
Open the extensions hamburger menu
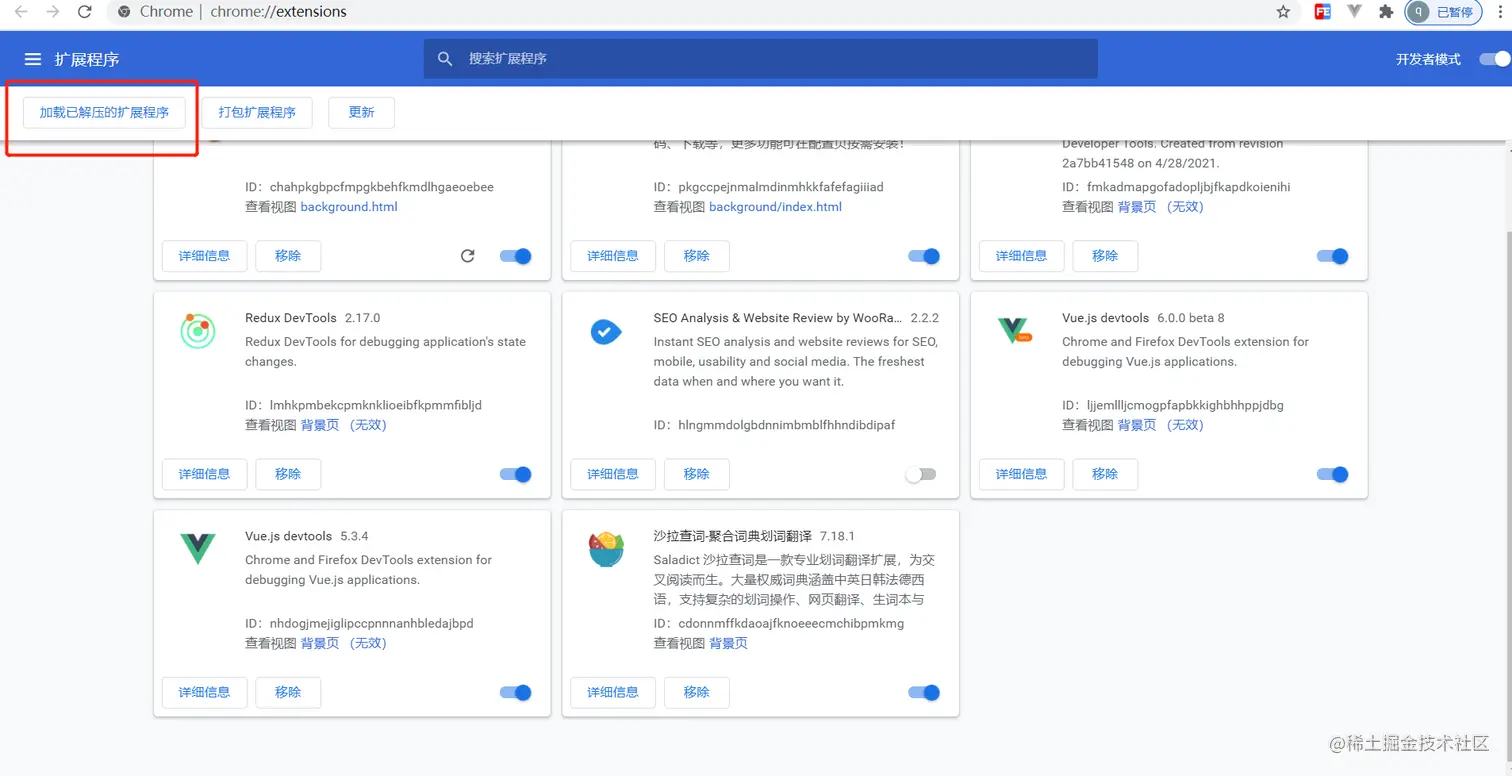[33, 60]
